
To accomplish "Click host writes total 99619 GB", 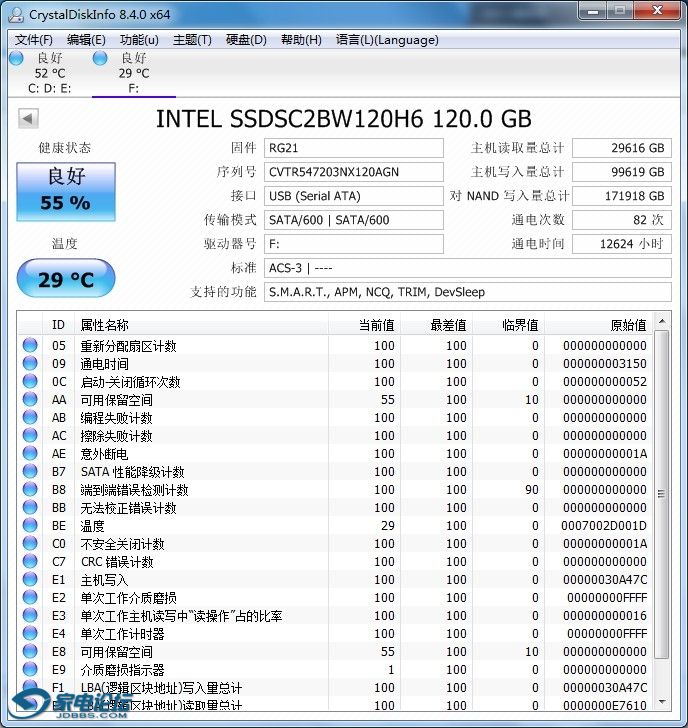I will (622, 172).
